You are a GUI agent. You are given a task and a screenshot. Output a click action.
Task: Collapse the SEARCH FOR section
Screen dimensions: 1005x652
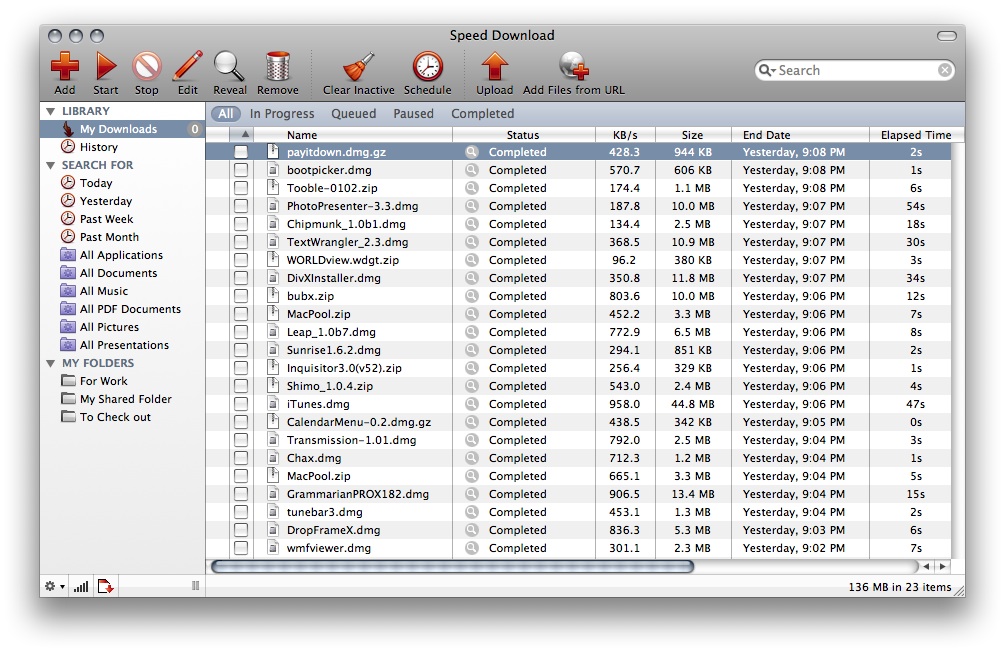click(50, 165)
